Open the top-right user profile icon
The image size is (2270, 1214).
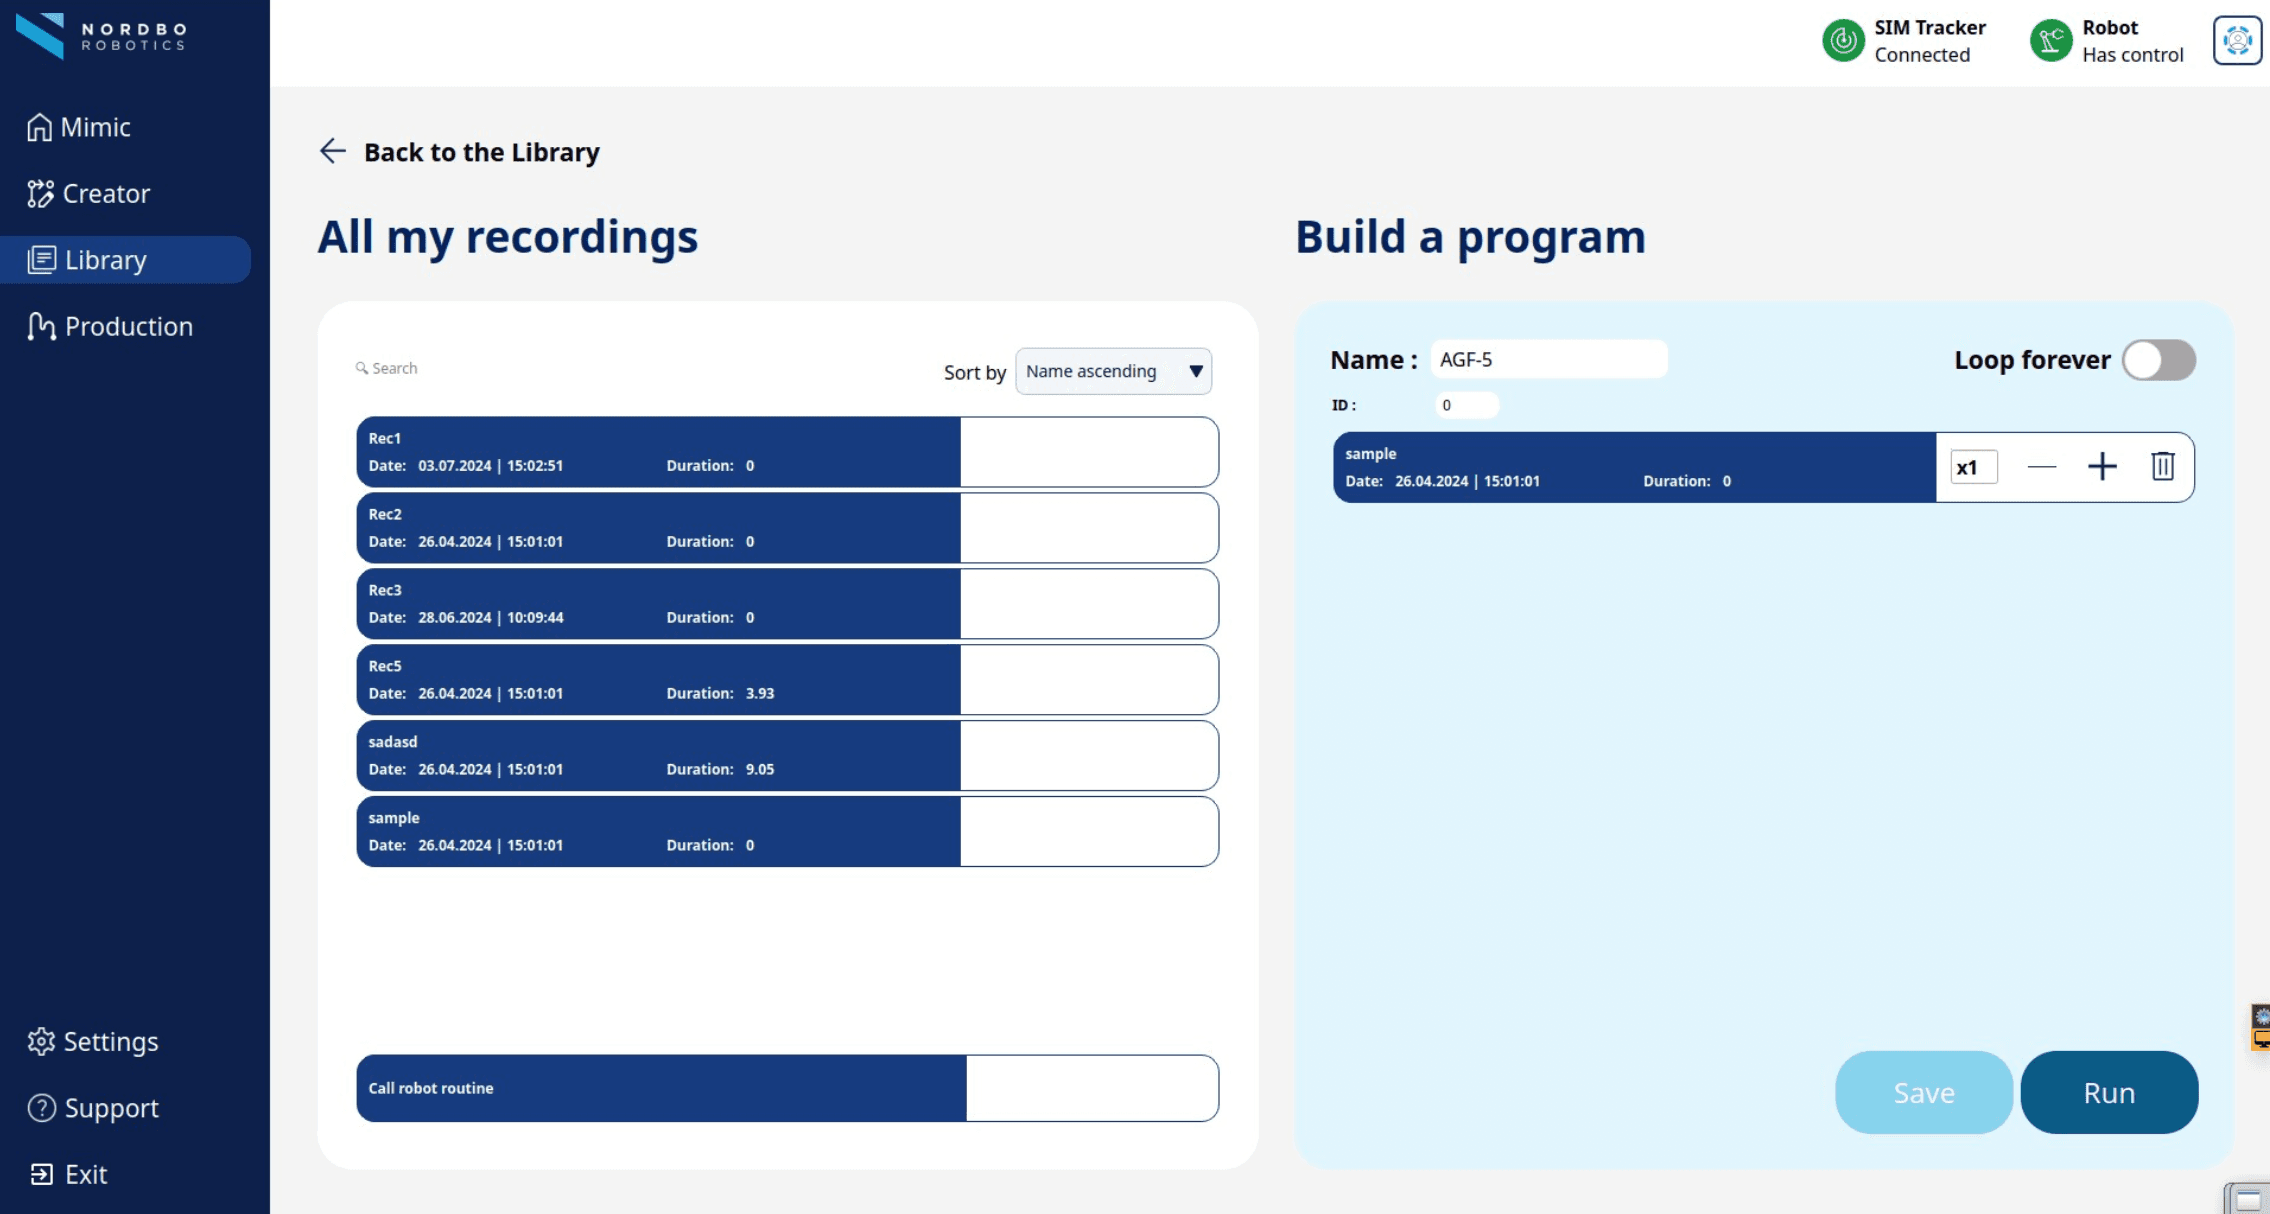pos(2236,41)
